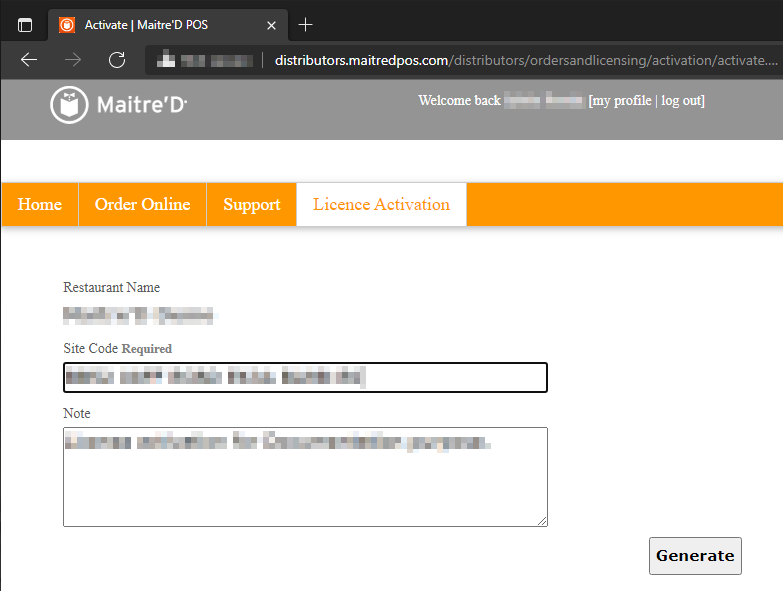Click the browser forward arrow
Screen dimensions: 783x591
[73, 60]
